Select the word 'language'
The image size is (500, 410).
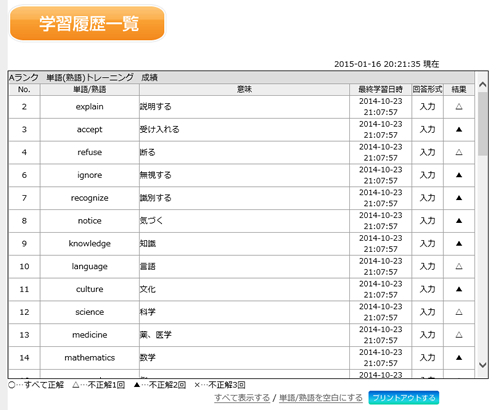point(90,267)
